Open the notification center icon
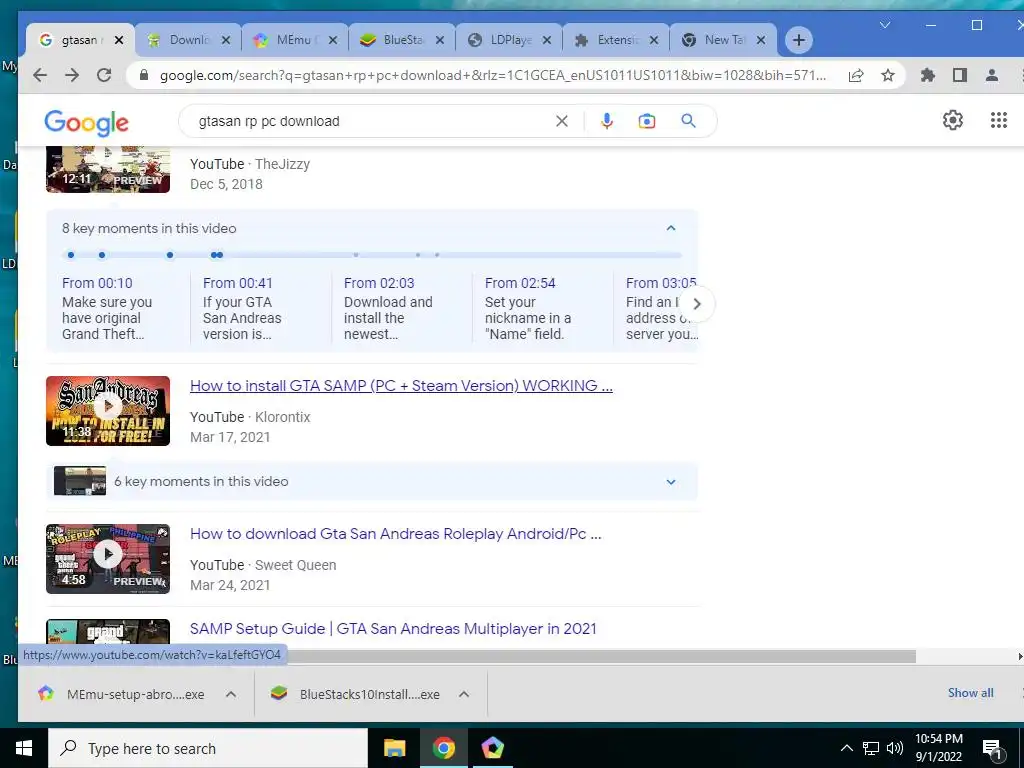Image resolution: width=1024 pixels, height=768 pixels. click(992, 750)
